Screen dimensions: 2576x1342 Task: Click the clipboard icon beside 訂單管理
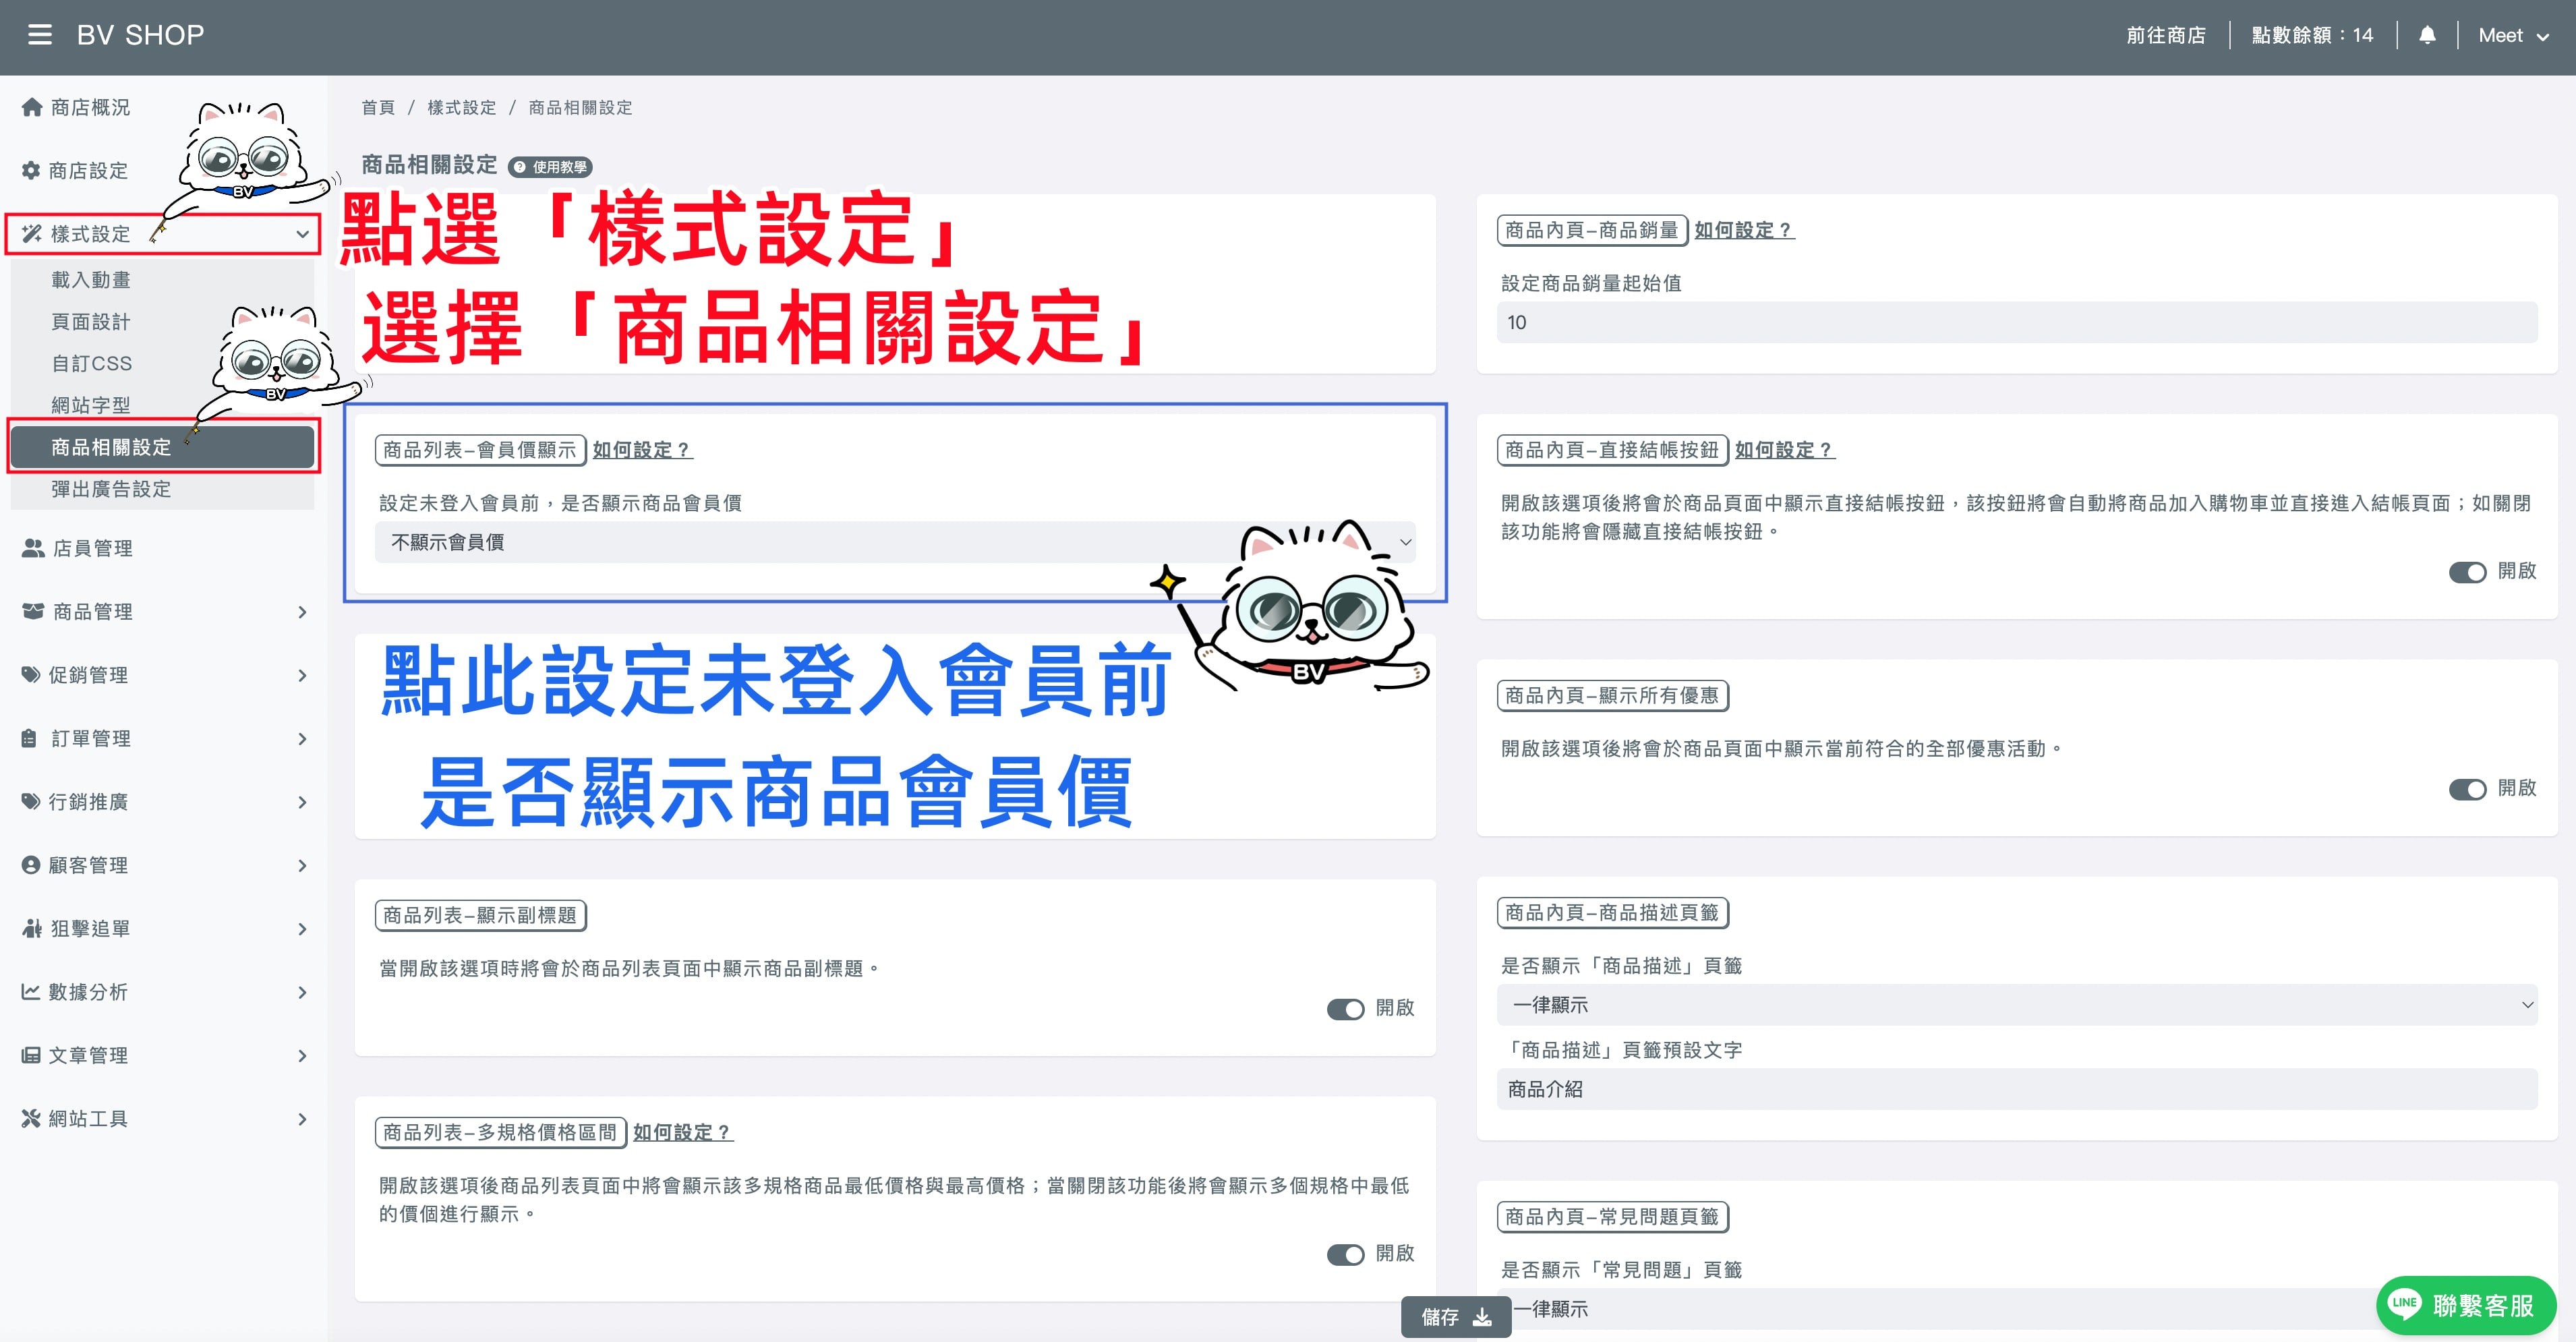click(30, 738)
